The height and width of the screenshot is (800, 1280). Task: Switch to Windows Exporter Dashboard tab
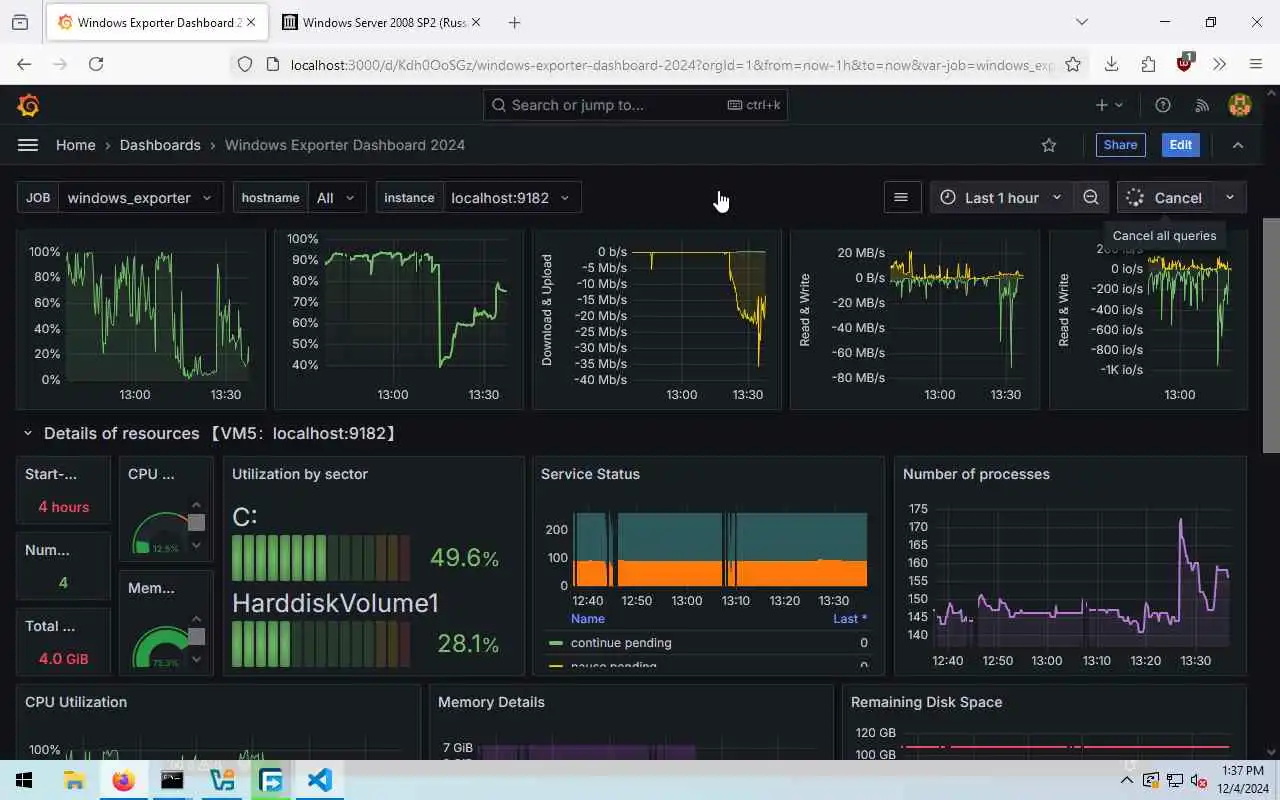click(155, 22)
